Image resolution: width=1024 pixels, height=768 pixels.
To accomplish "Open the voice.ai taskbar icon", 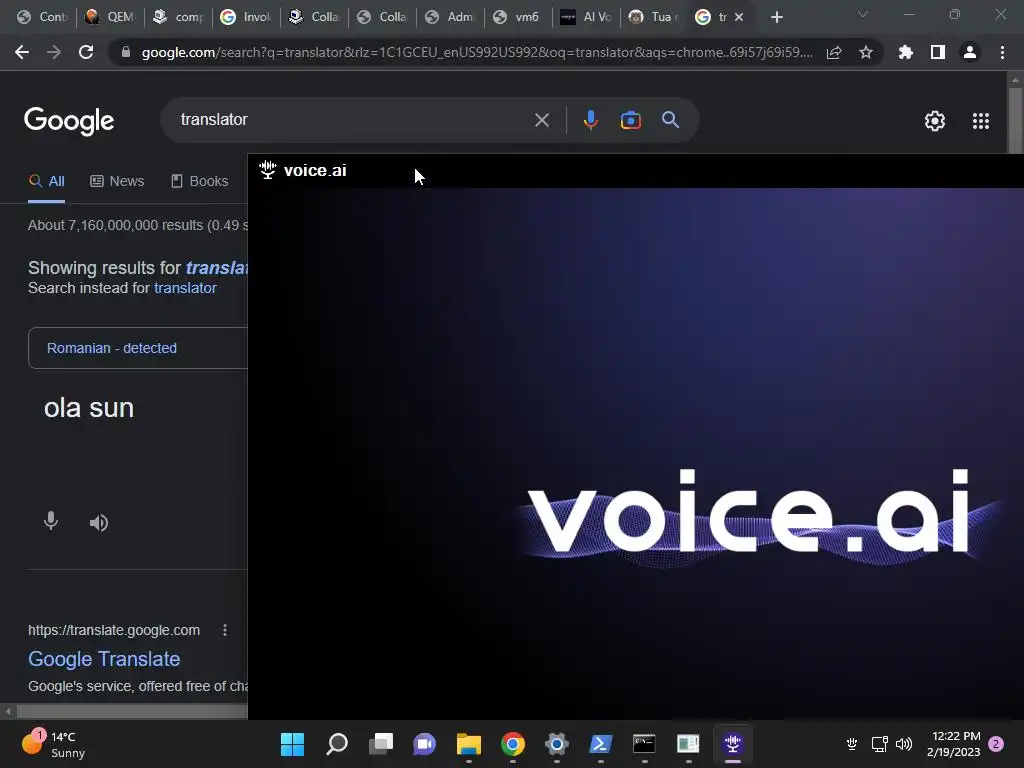I will point(732,744).
